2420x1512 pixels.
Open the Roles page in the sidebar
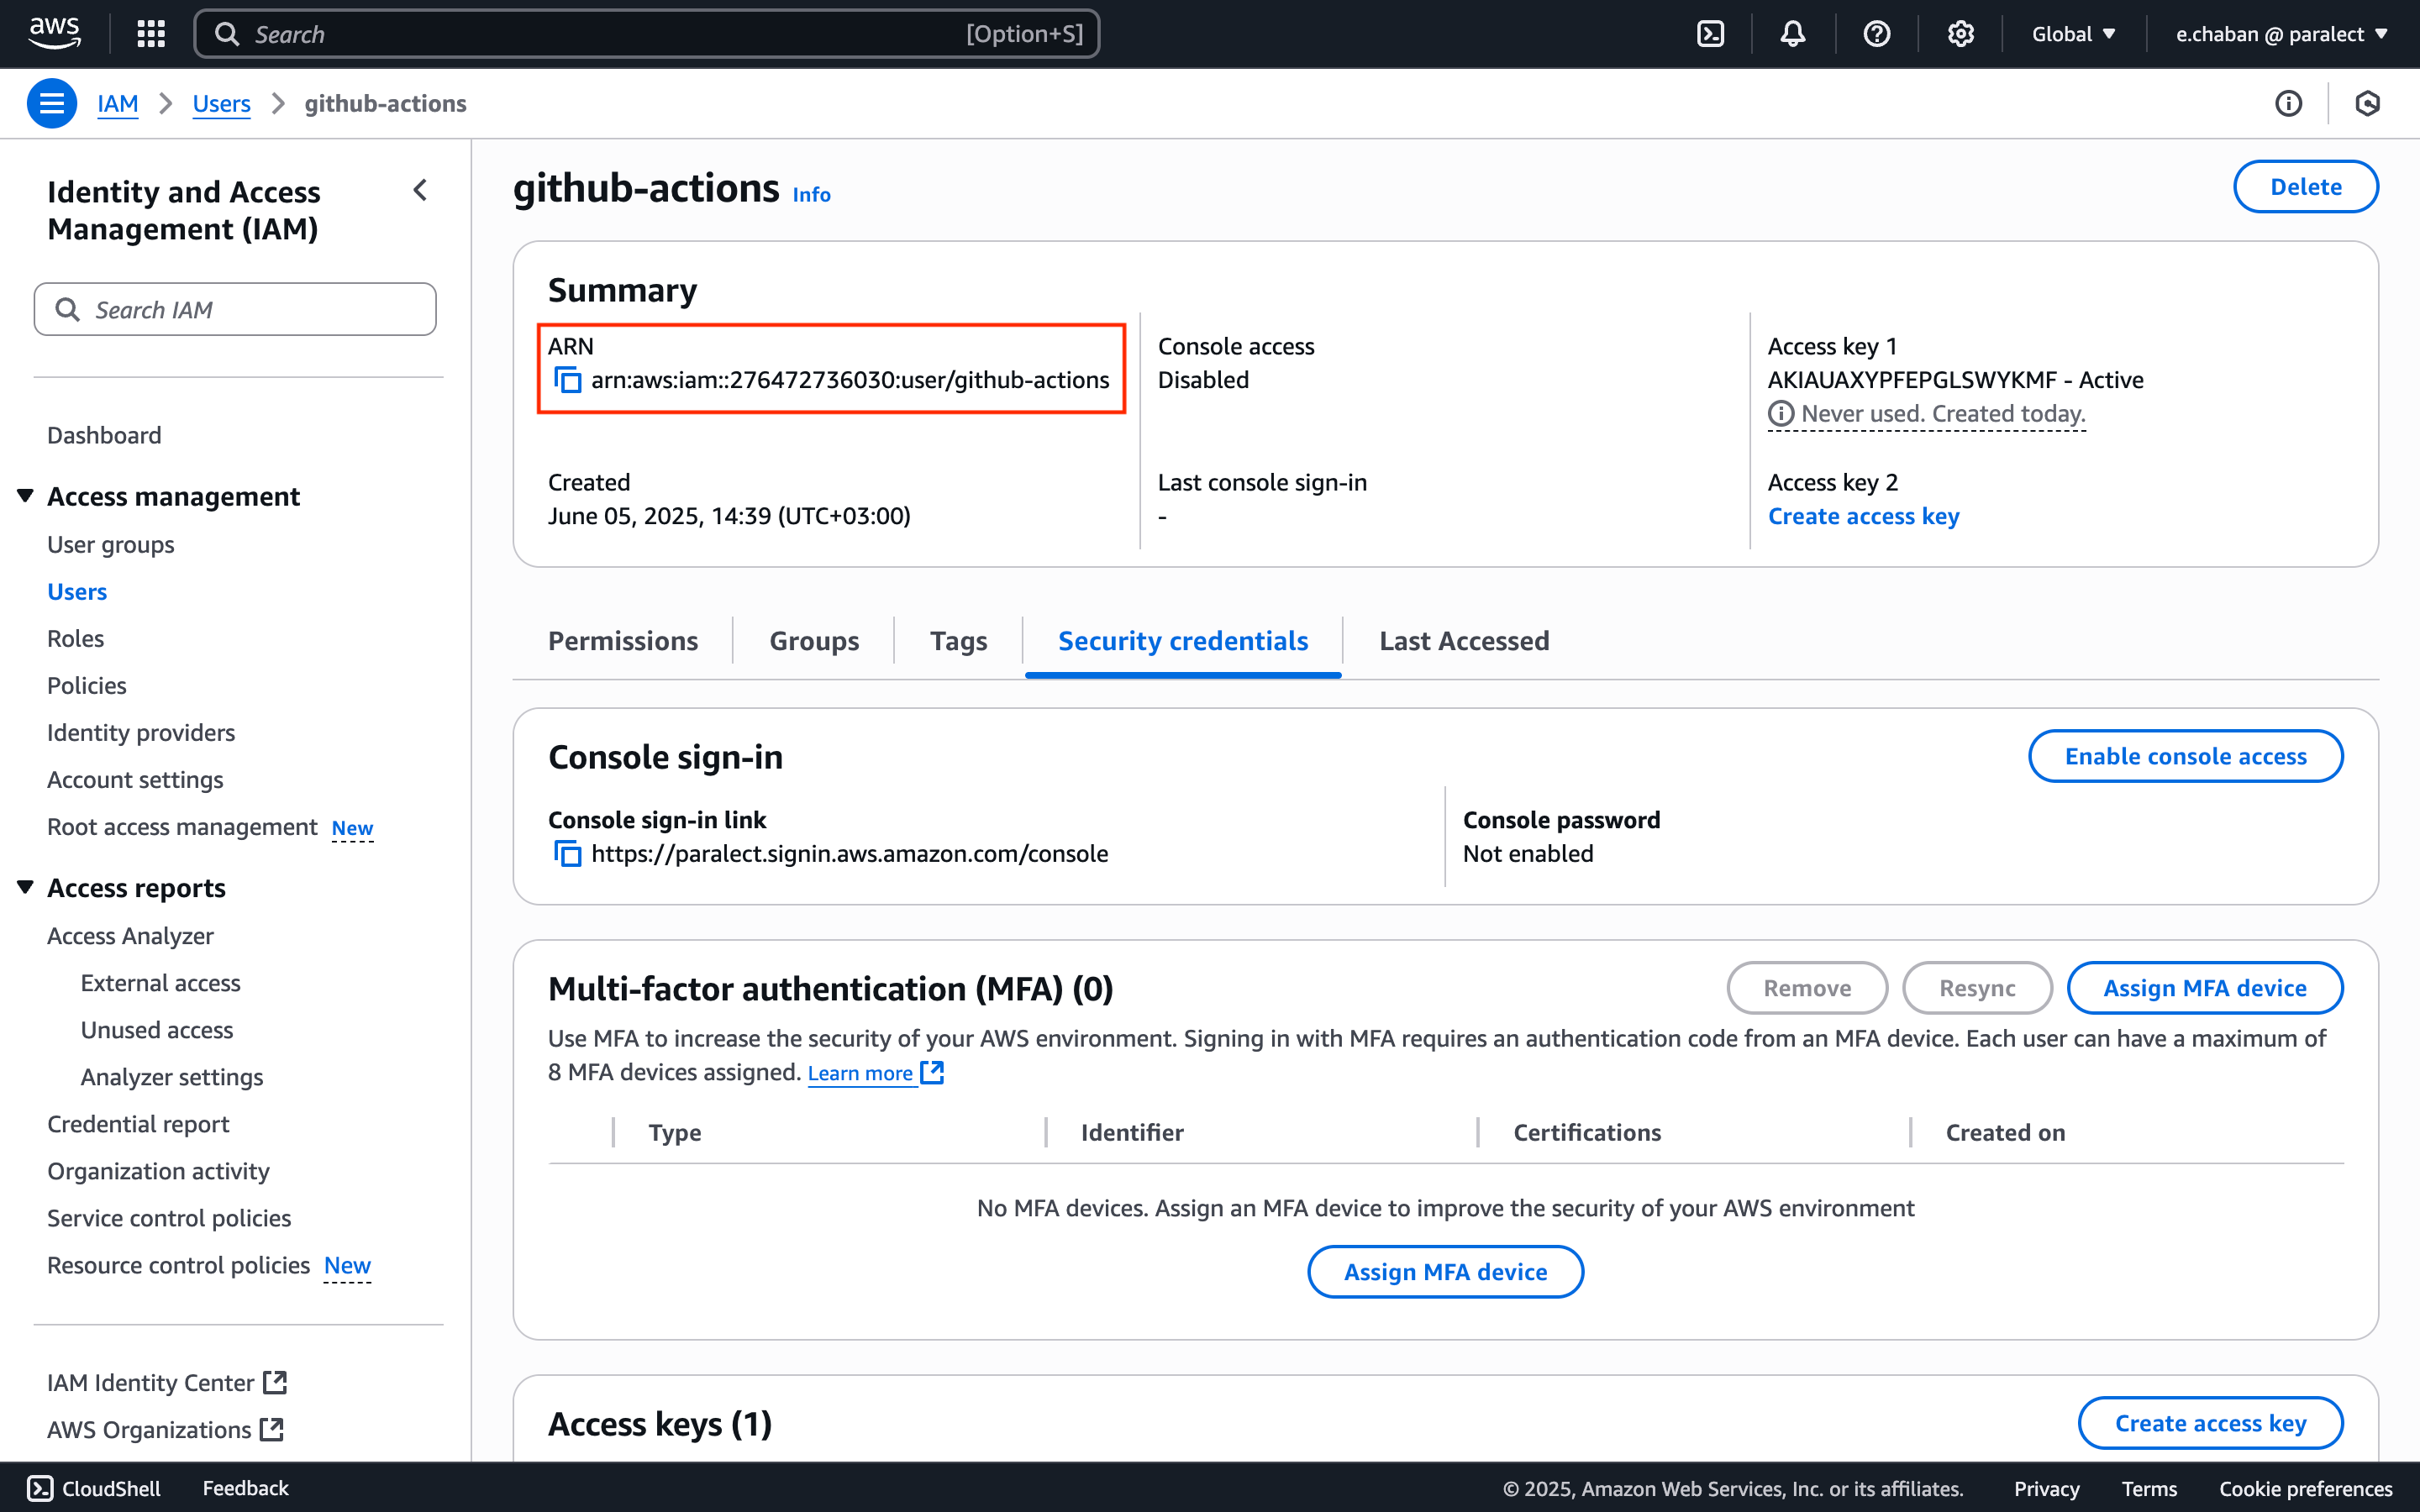pos(75,638)
